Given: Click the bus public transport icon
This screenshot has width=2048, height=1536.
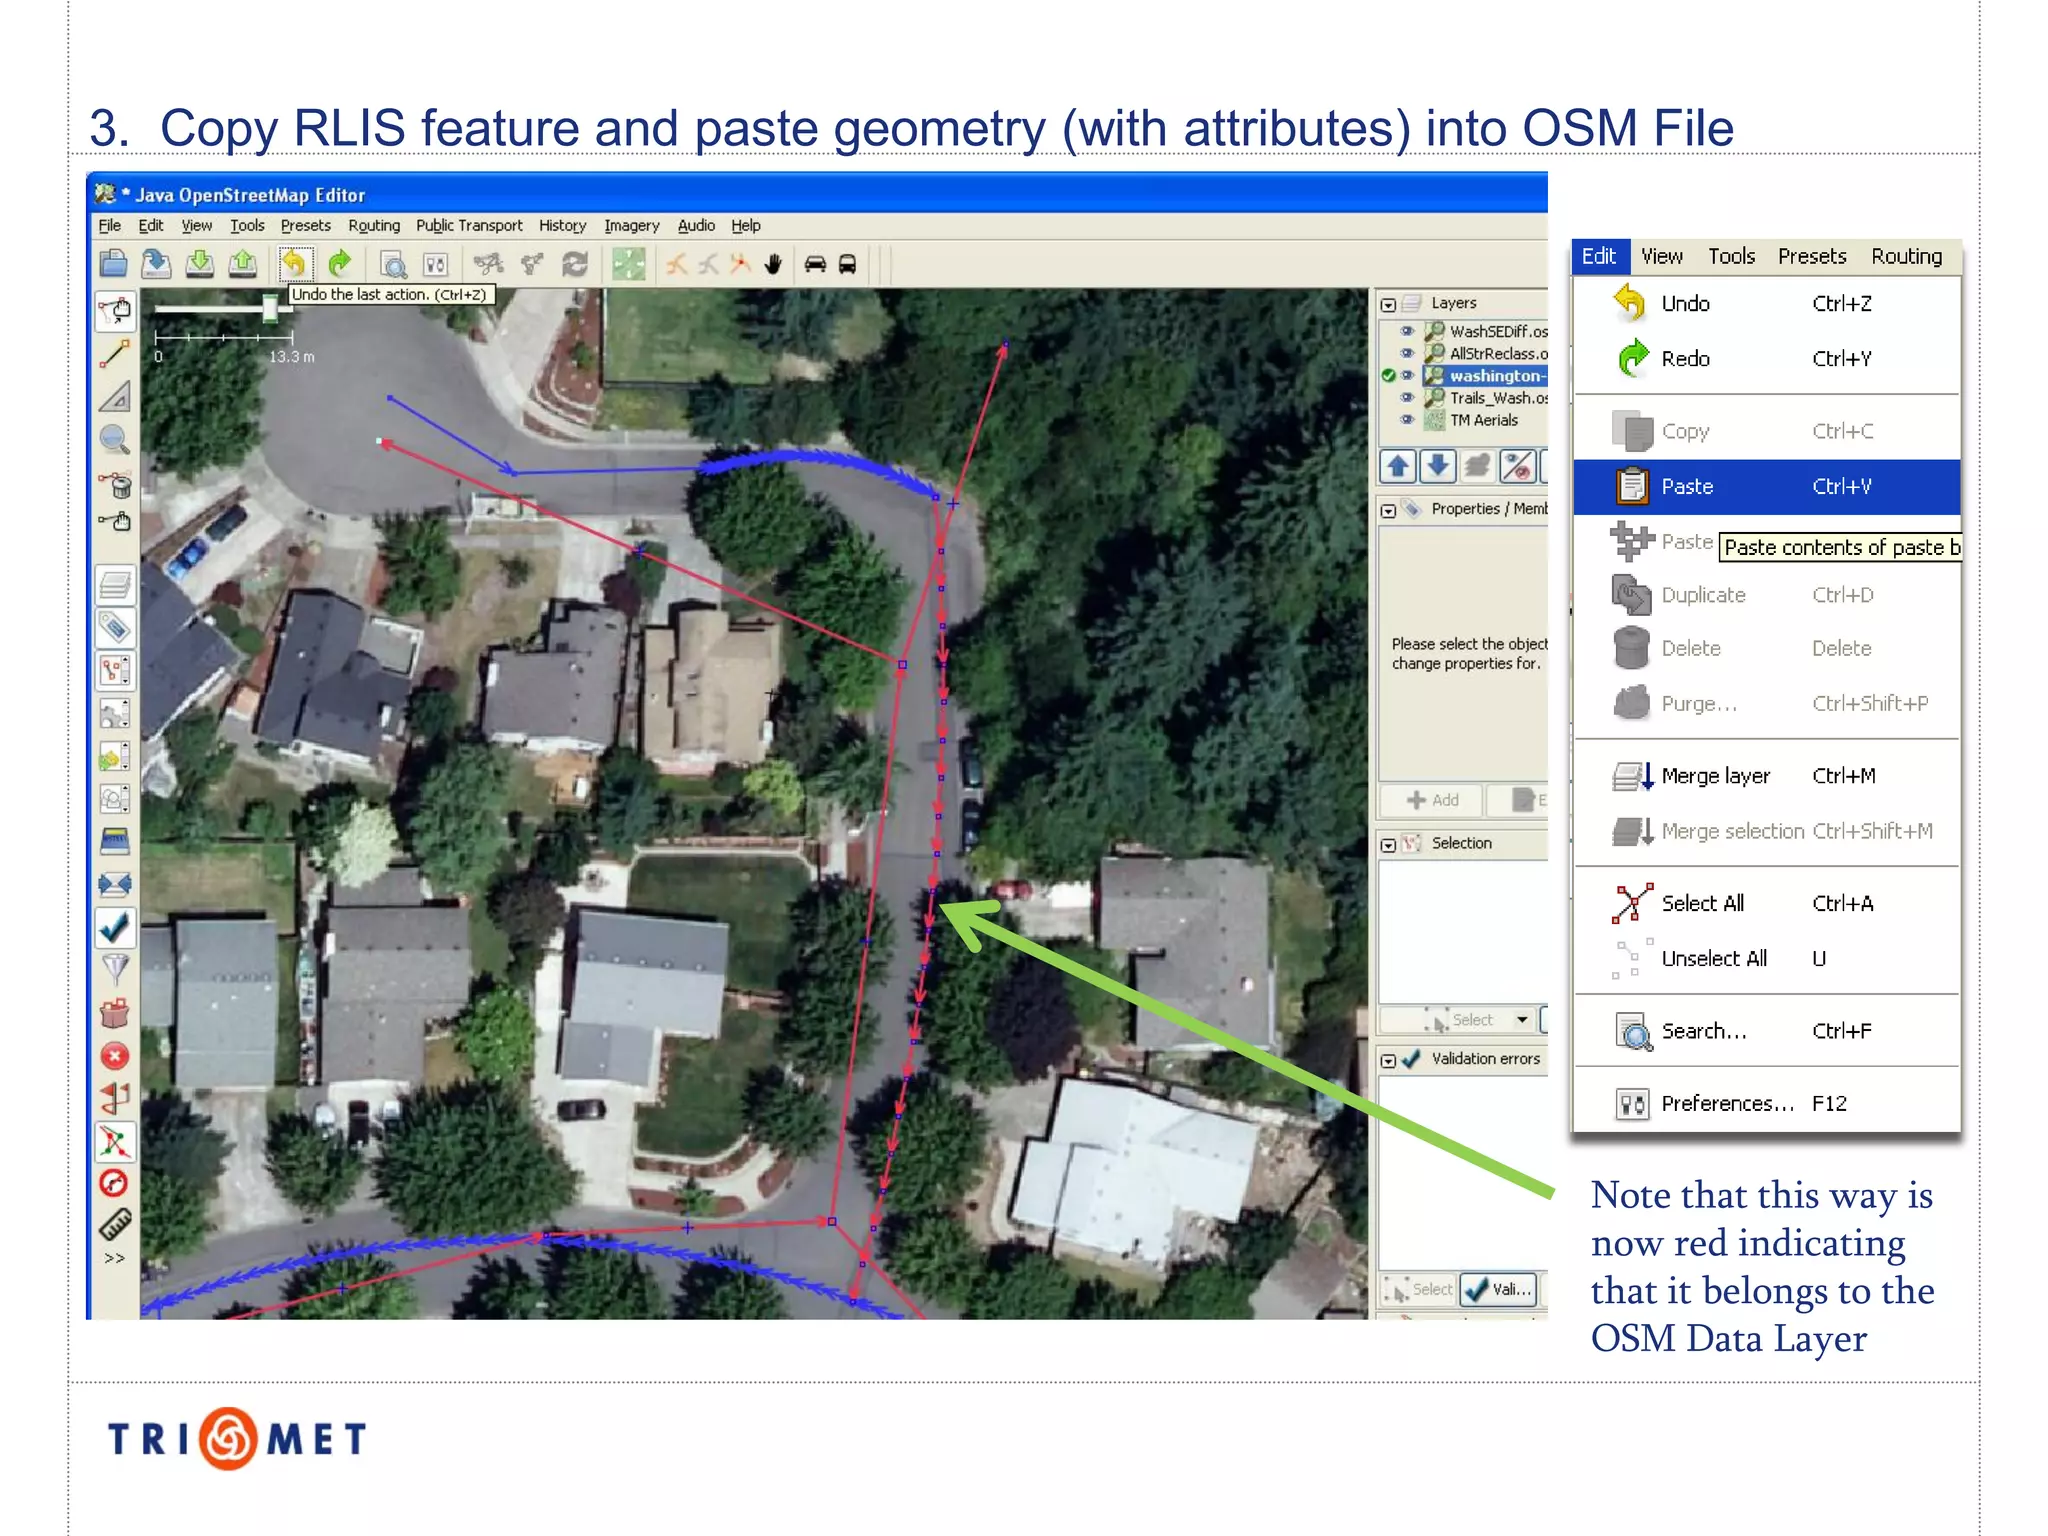Looking at the screenshot, I should click(x=847, y=264).
